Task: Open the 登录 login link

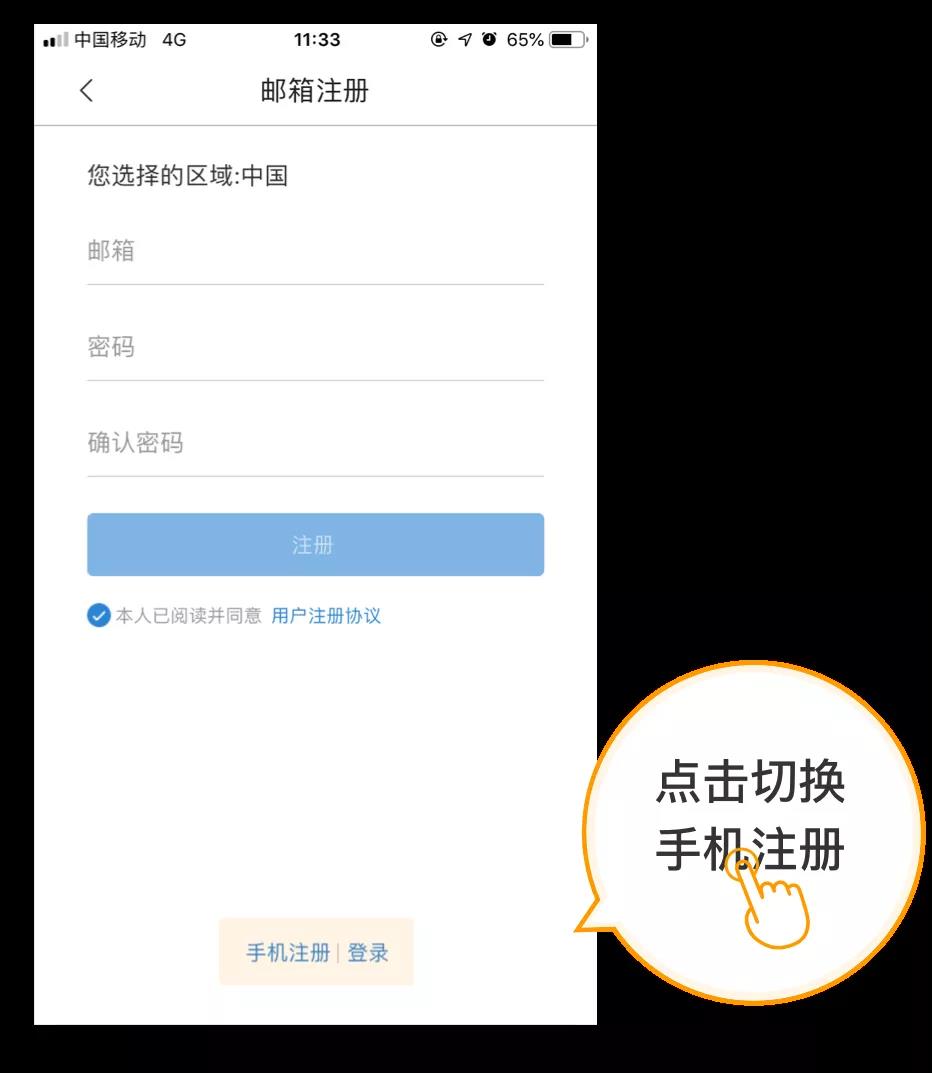Action: (x=368, y=952)
